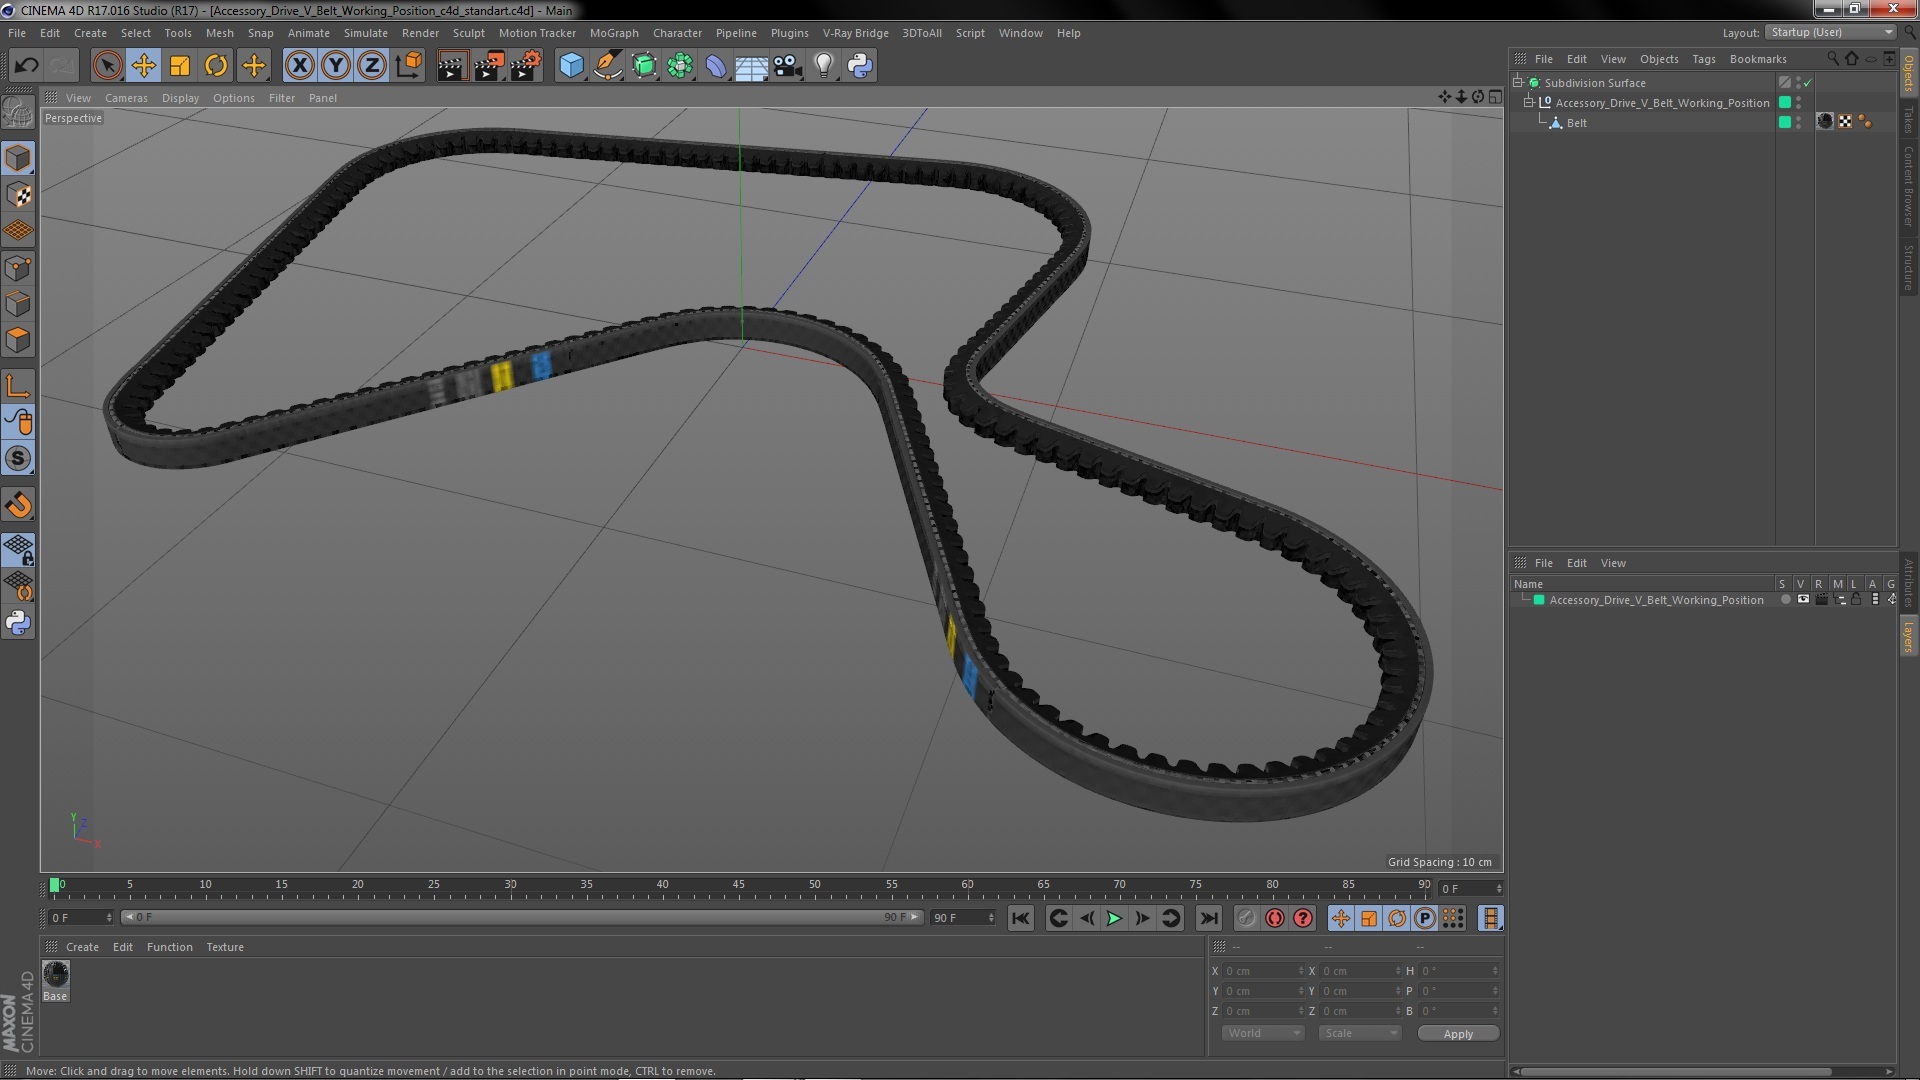The width and height of the screenshot is (1920, 1080).
Task: Activate the Scale tool in top toolbar
Action: tap(180, 66)
